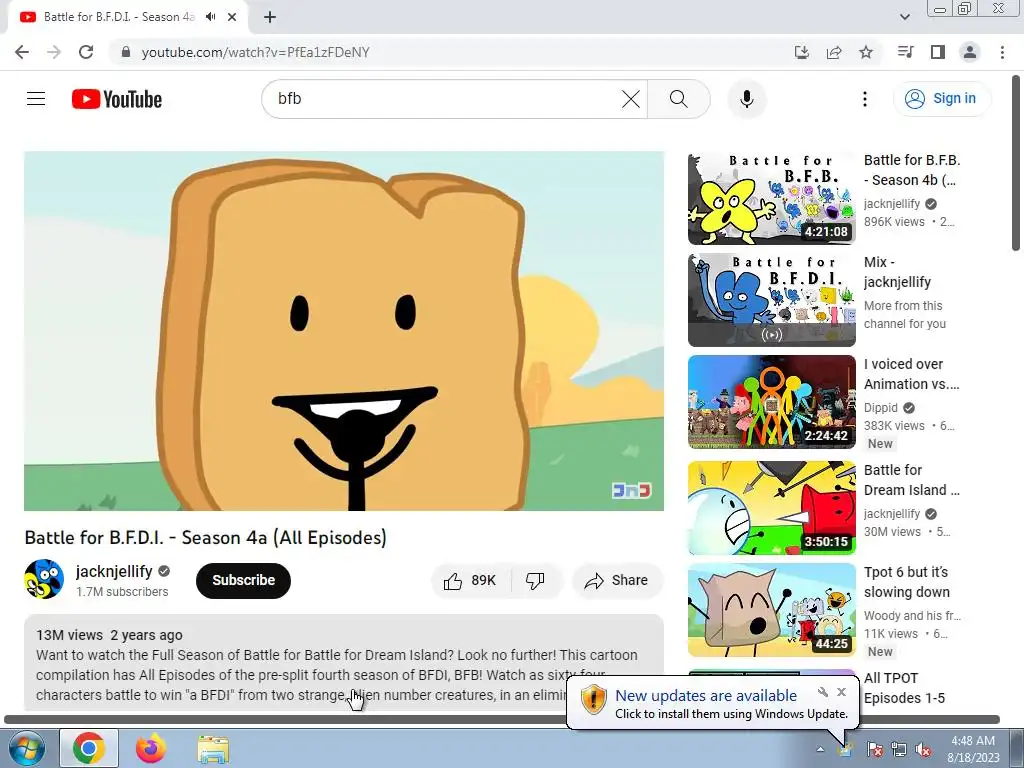Open Windows Explorer from taskbar
Viewport: 1024px width, 768px height.
[x=213, y=748]
